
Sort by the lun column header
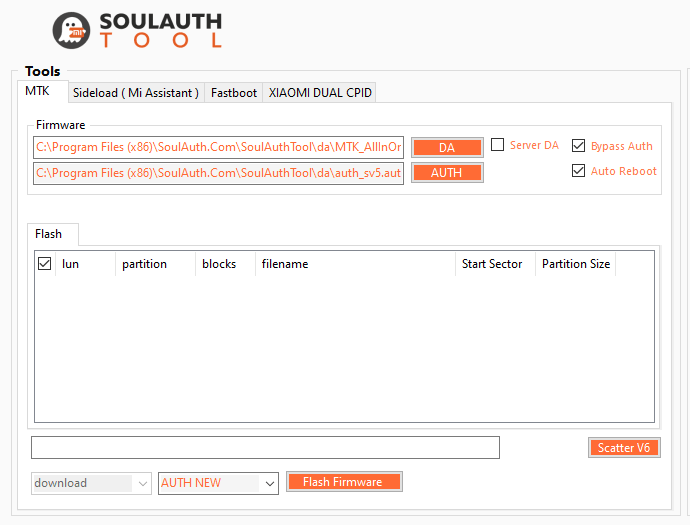click(x=85, y=264)
